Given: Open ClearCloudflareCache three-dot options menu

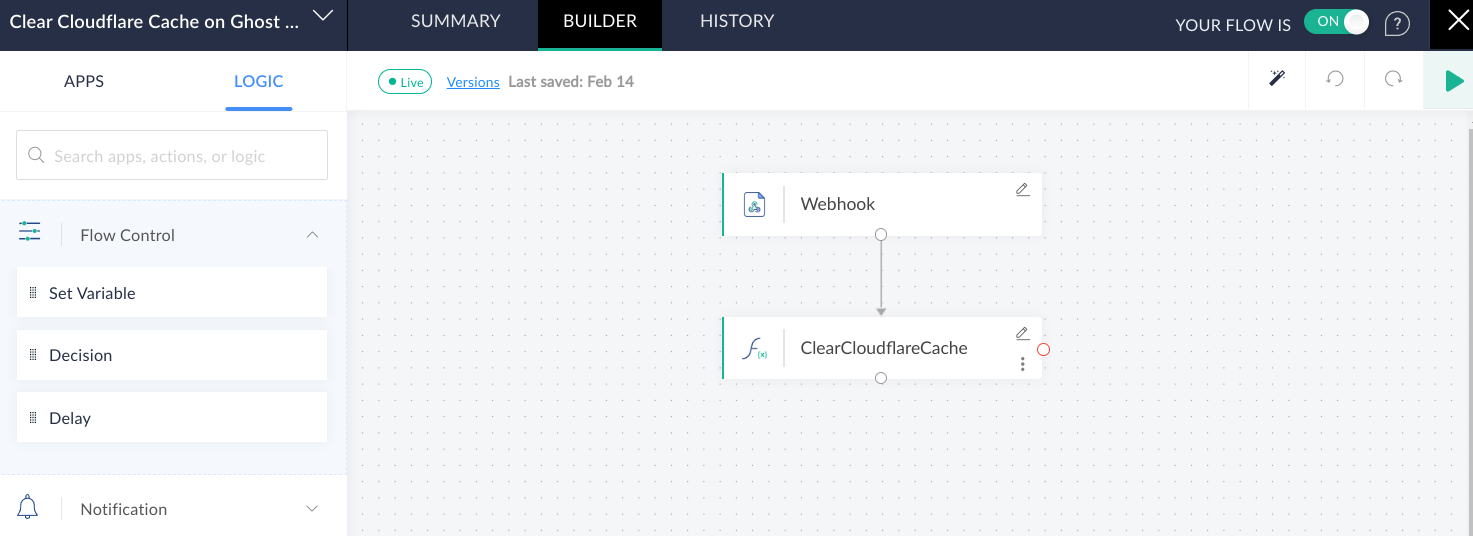Looking at the screenshot, I should tap(1022, 364).
